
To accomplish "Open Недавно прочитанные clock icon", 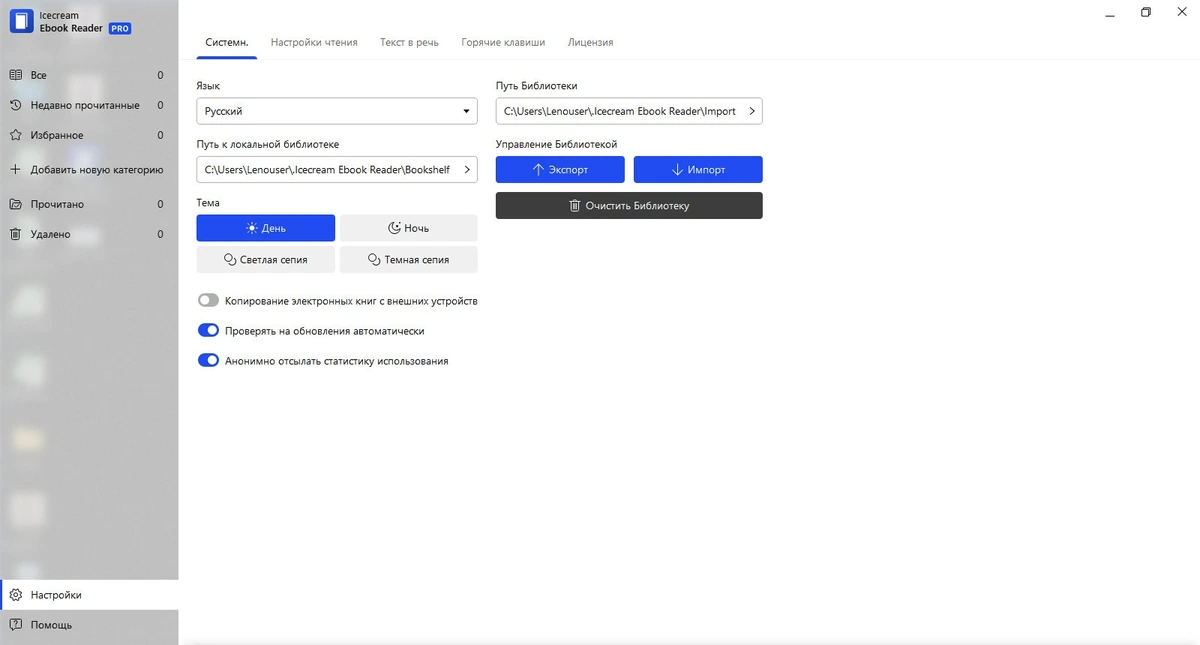I will tap(15, 105).
